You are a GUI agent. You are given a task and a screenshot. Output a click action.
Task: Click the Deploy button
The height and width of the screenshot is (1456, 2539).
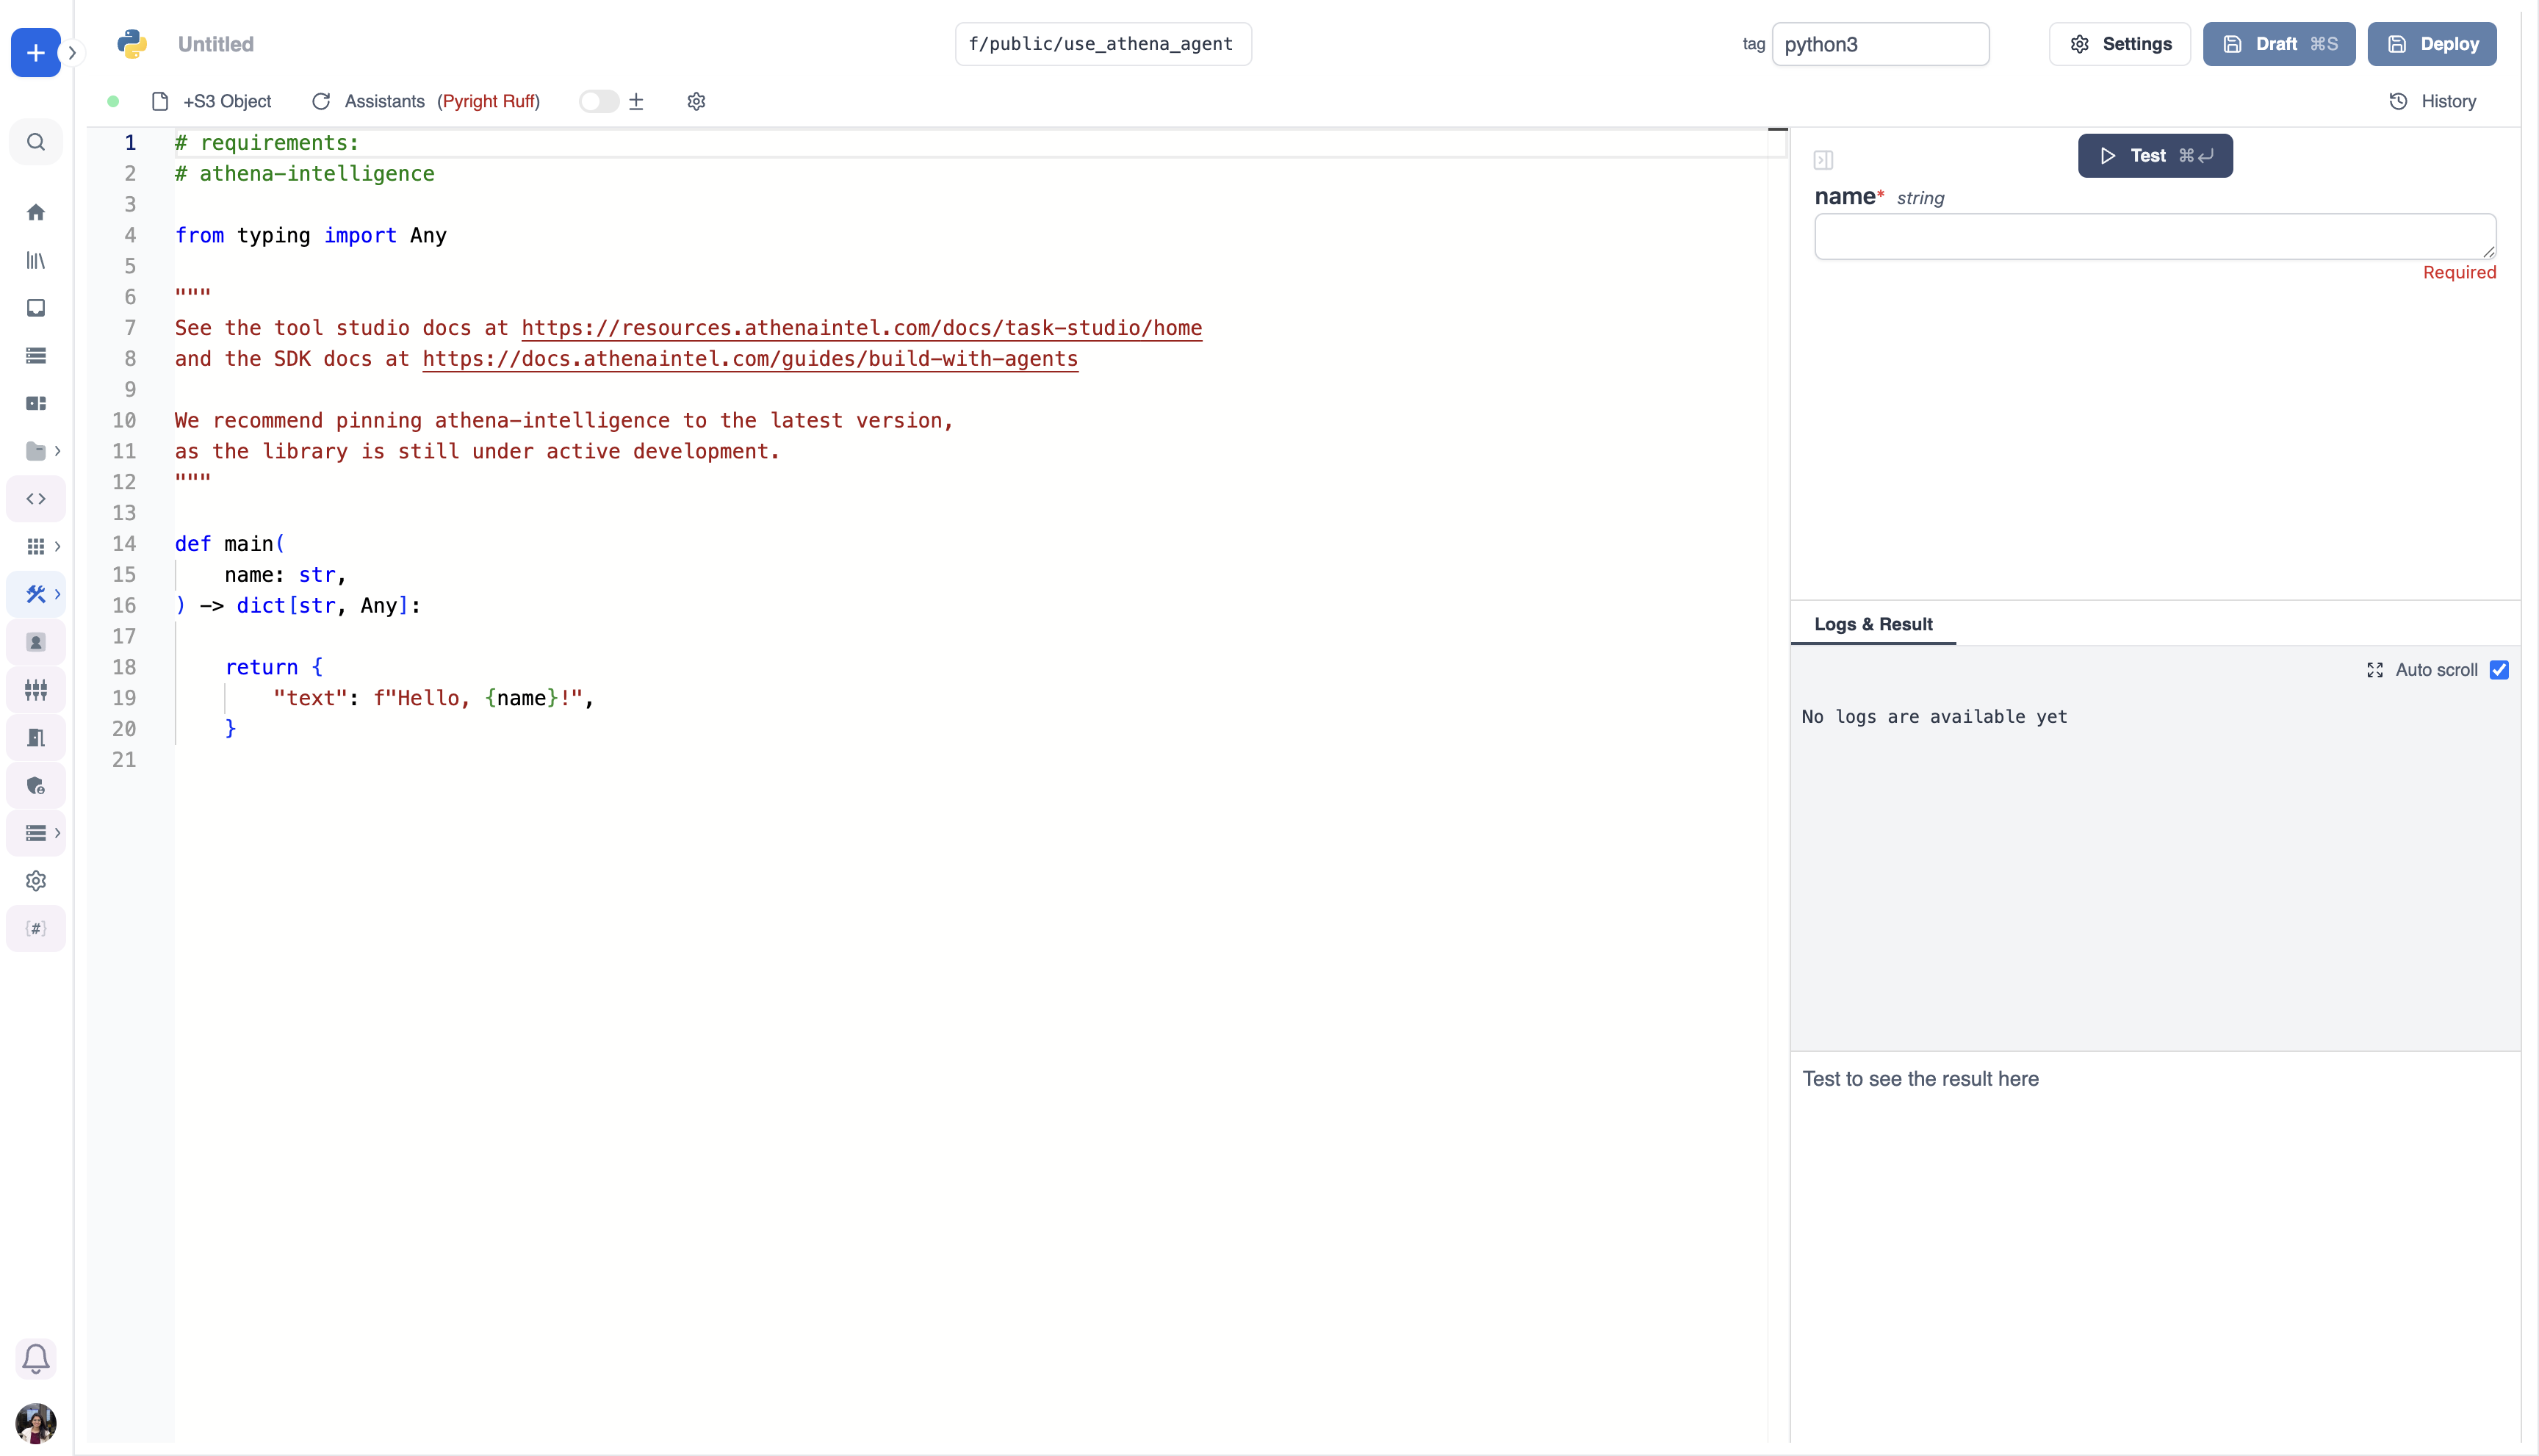(2432, 44)
